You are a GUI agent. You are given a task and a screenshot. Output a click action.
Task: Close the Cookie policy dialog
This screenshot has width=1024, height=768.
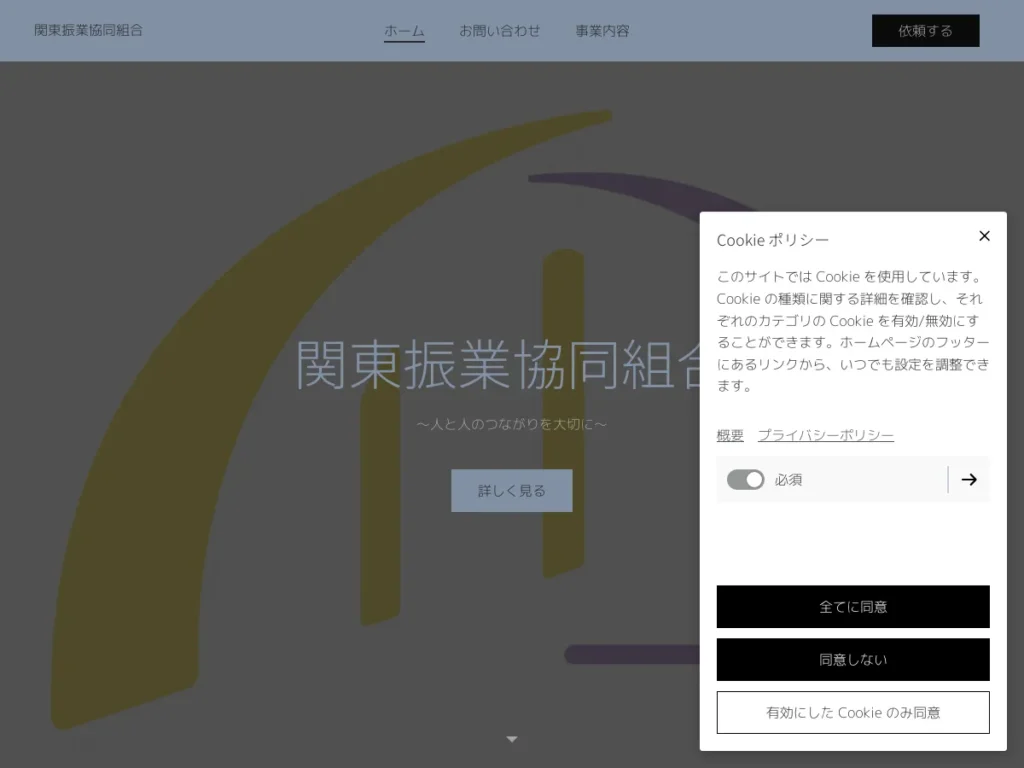984,236
